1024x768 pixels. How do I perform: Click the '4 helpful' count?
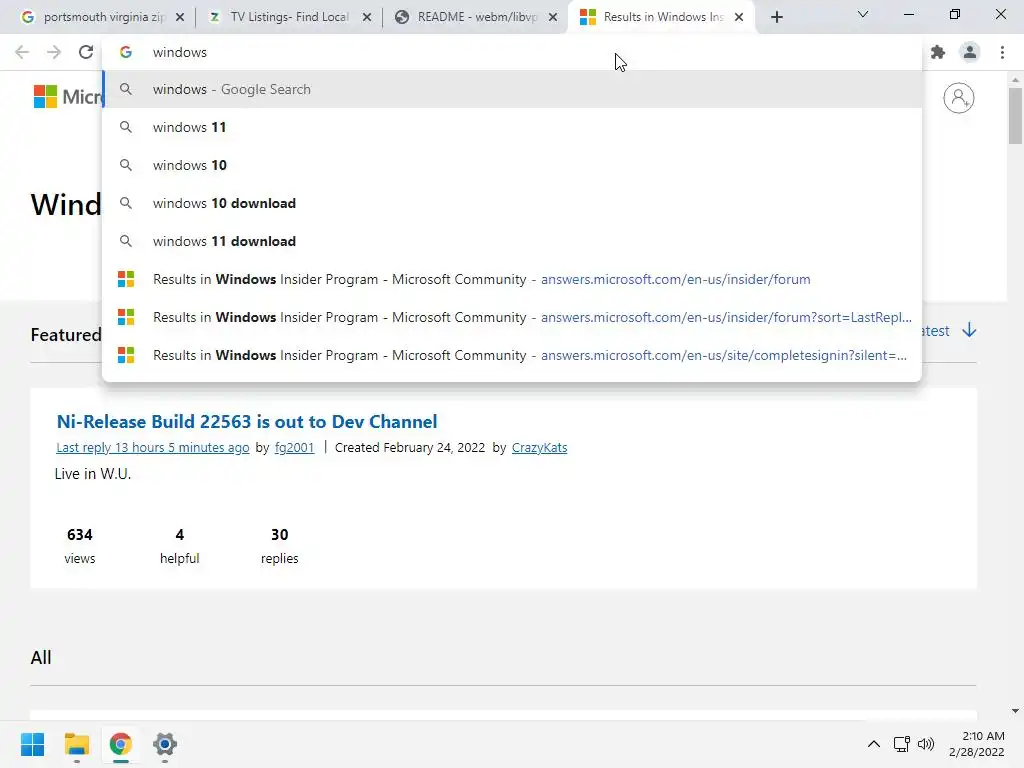tap(180, 546)
